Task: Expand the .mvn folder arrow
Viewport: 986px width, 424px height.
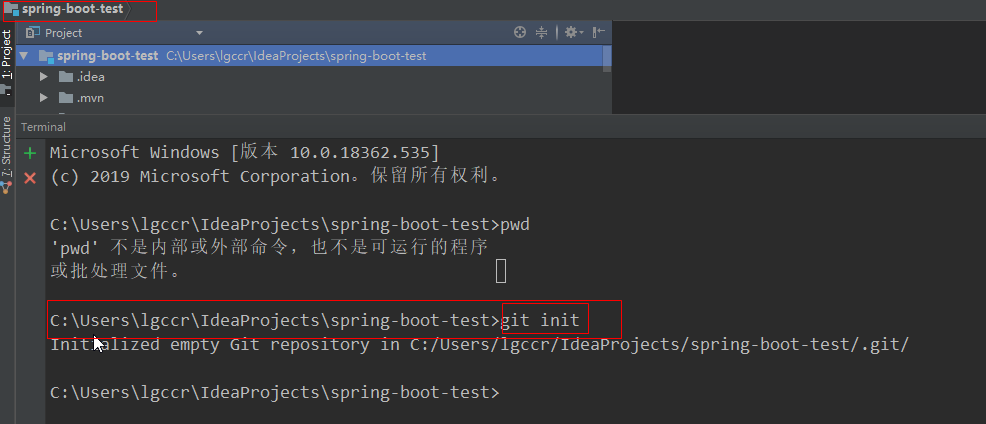Action: [43, 97]
